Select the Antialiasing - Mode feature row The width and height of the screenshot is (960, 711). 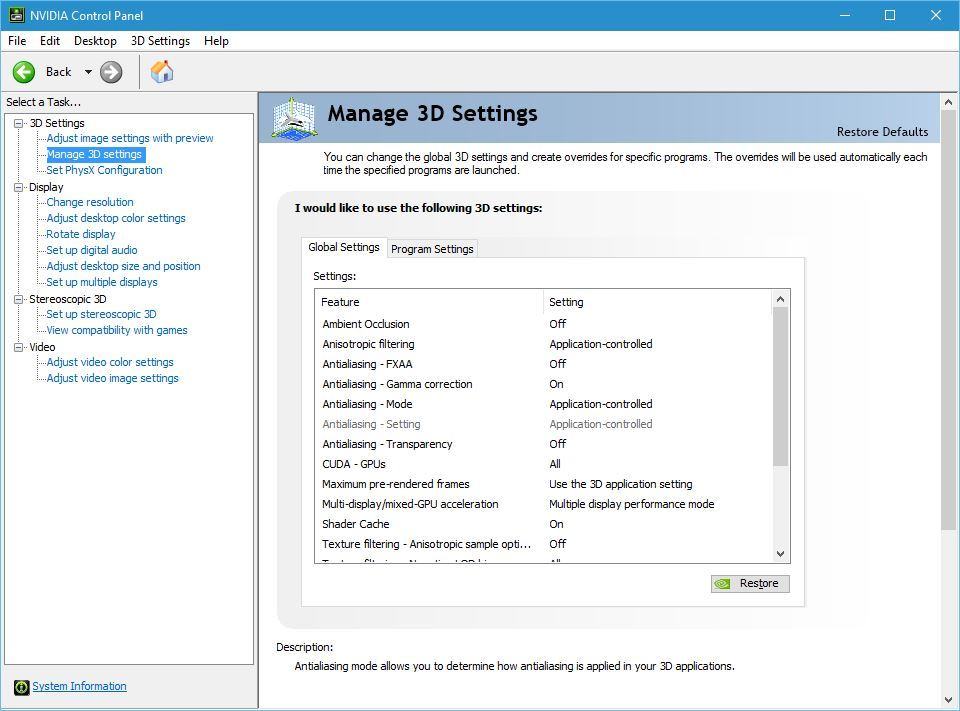click(x=544, y=404)
